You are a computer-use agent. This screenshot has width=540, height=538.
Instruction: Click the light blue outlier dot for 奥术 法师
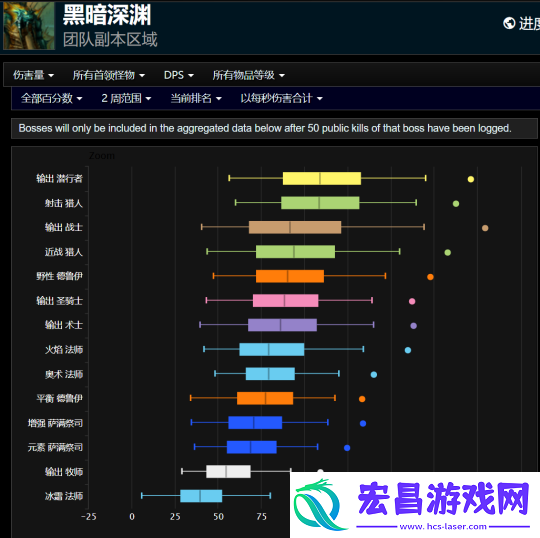click(374, 375)
